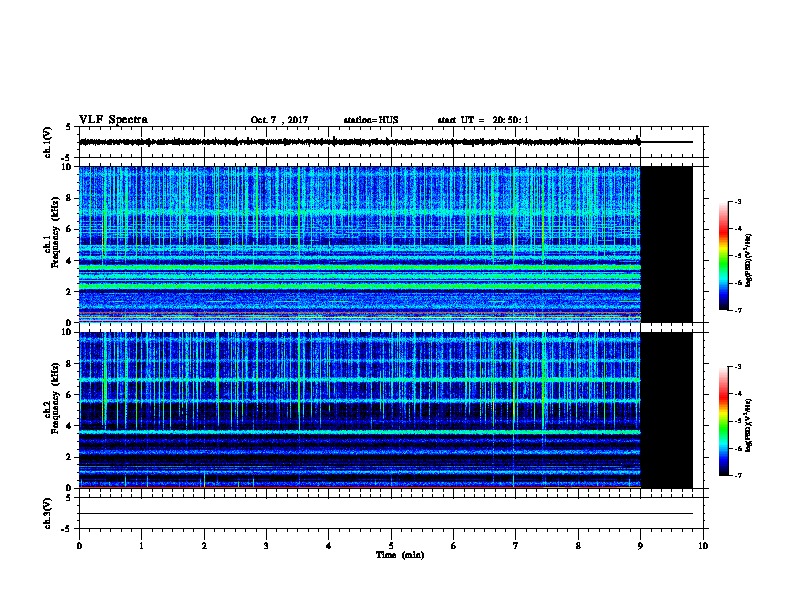Click the "ch.3(V)" axis label
792x612 pixels.
(x=48, y=513)
